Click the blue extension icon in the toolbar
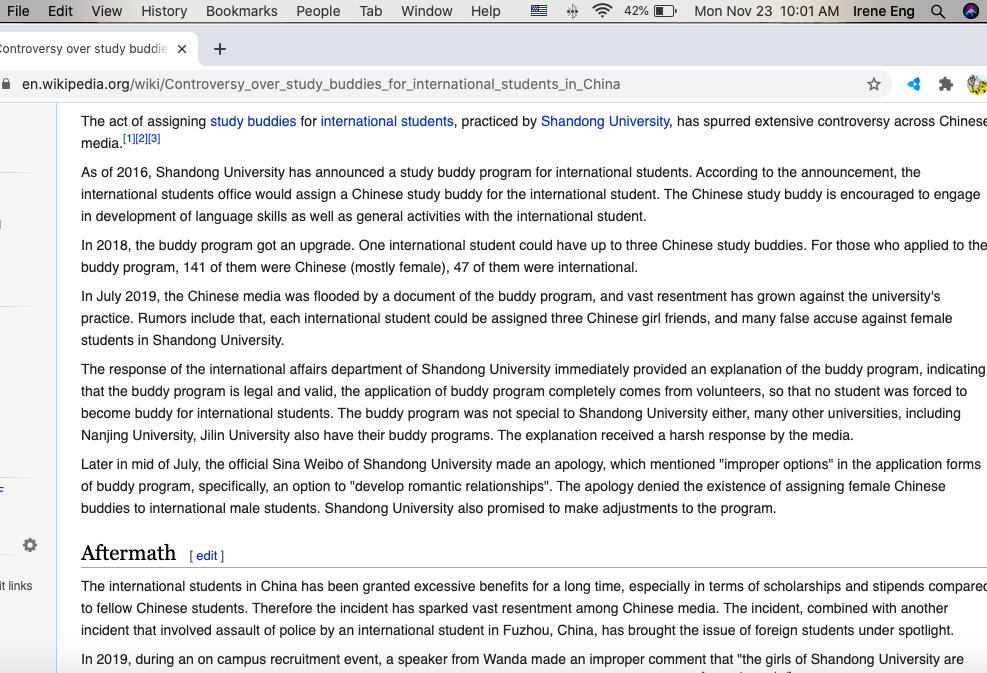Viewport: 987px width, 673px height. [x=913, y=84]
